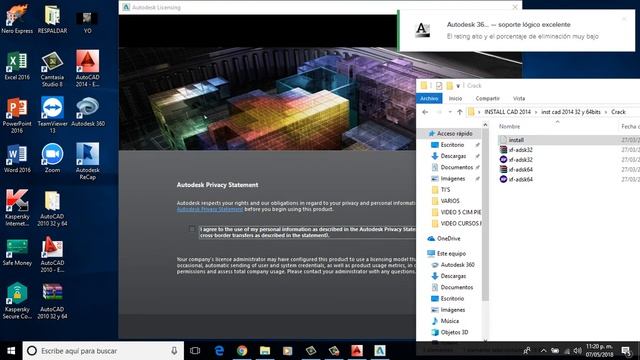Image resolution: width=640 pixels, height=360 pixels.
Task: Select Acceso rápido in the navigation pane
Action: coord(451,133)
